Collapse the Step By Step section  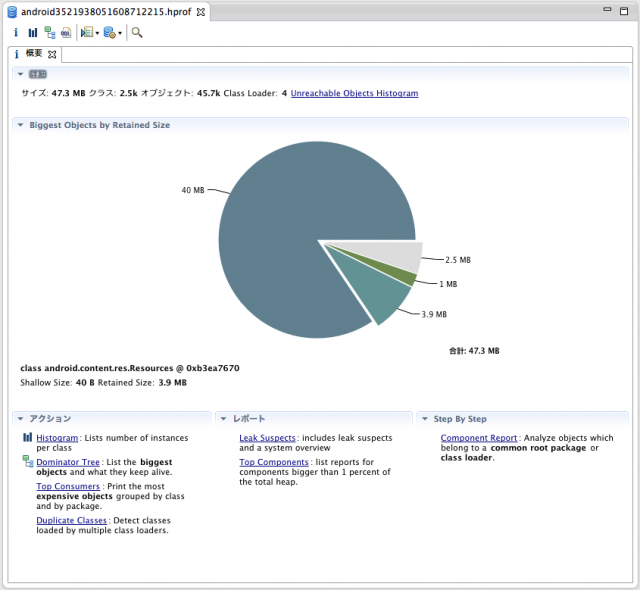click(x=424, y=419)
